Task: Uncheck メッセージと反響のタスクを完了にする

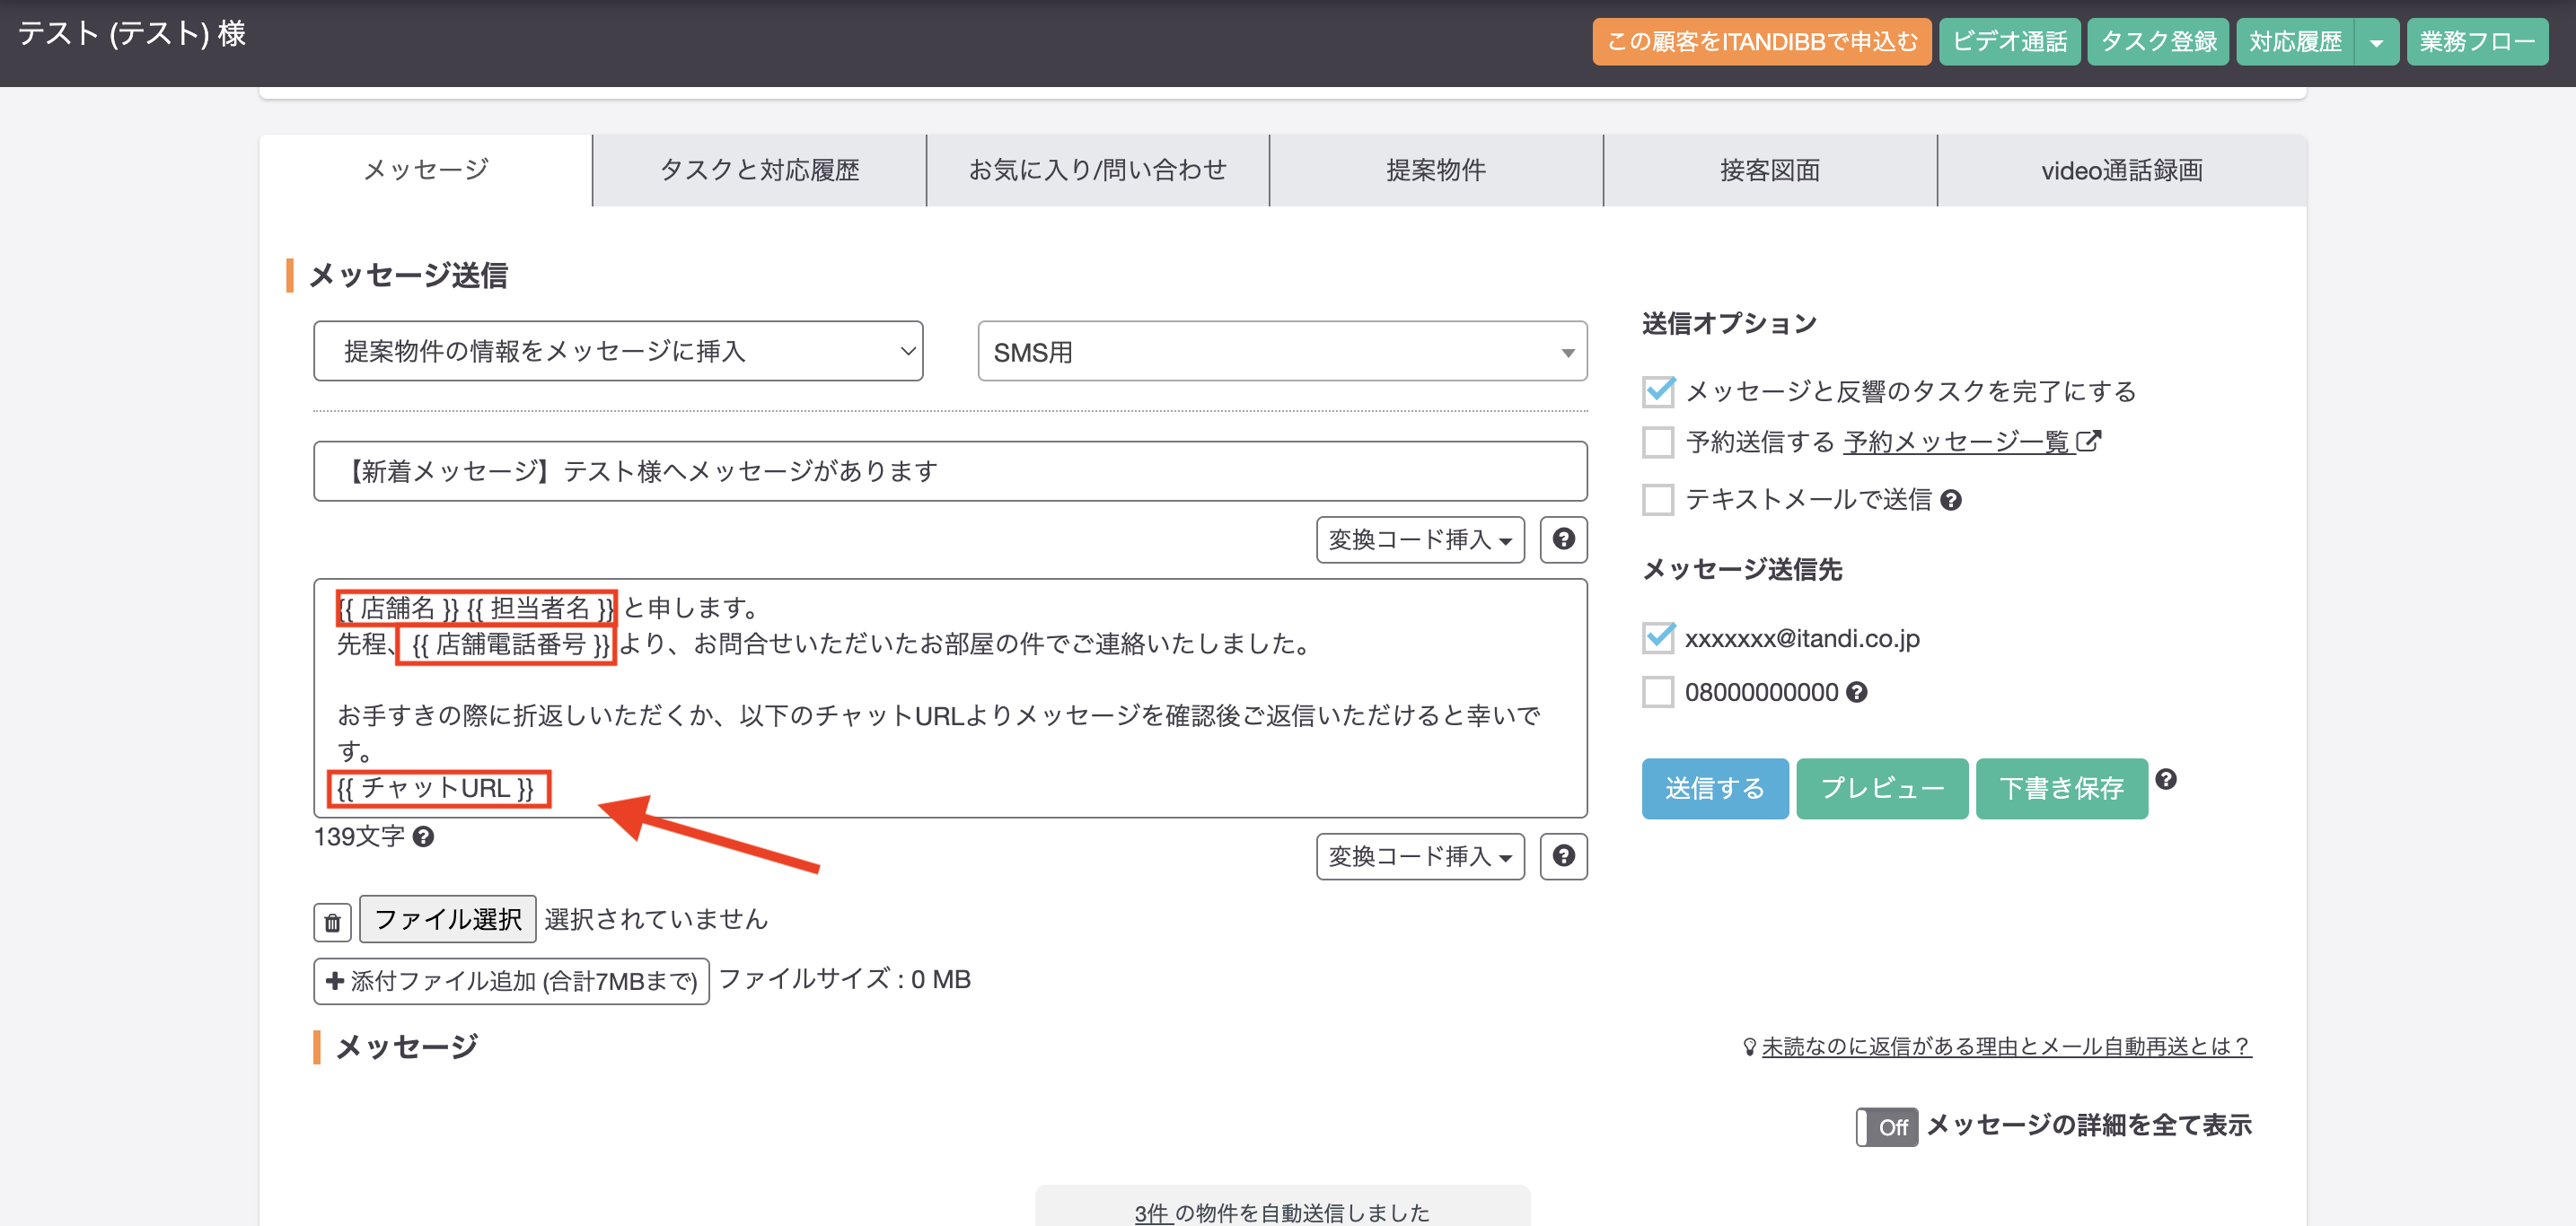Action: [1658, 391]
